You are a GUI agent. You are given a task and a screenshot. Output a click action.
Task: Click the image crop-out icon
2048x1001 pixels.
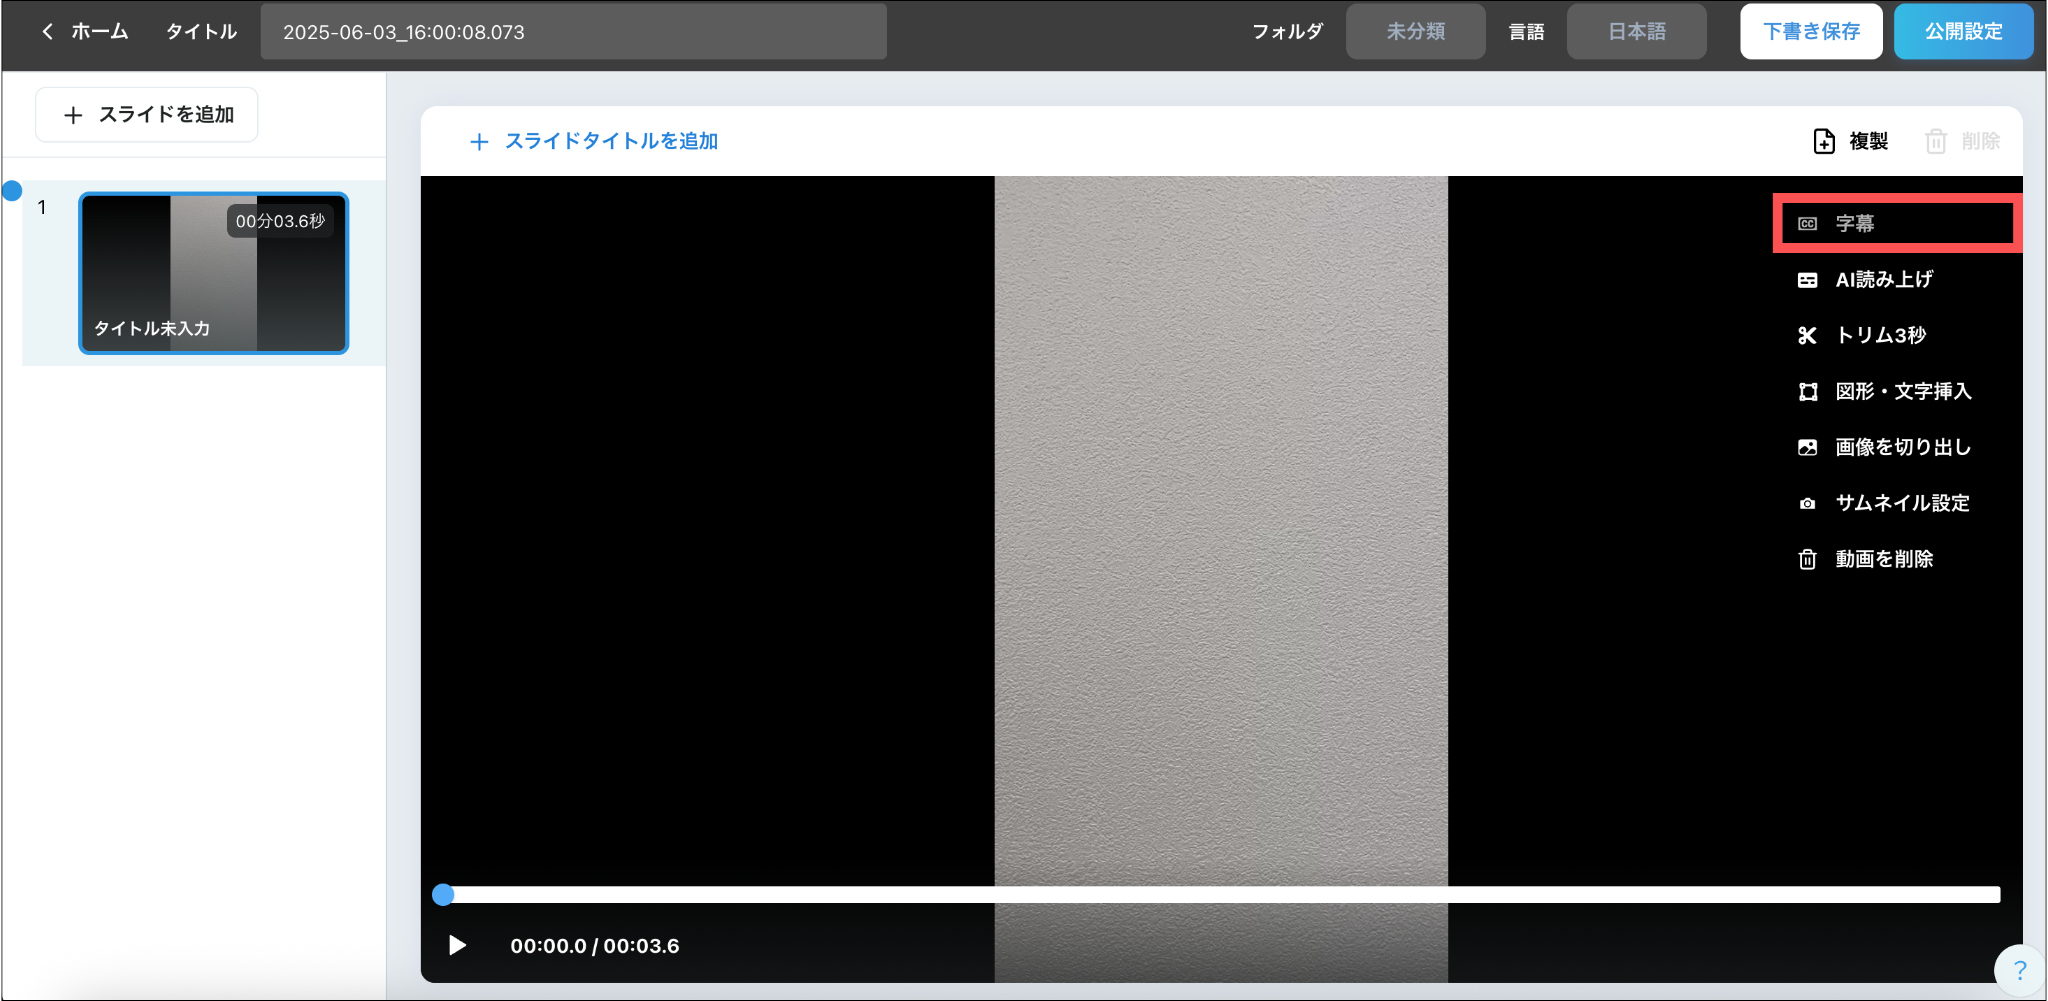click(x=1808, y=448)
